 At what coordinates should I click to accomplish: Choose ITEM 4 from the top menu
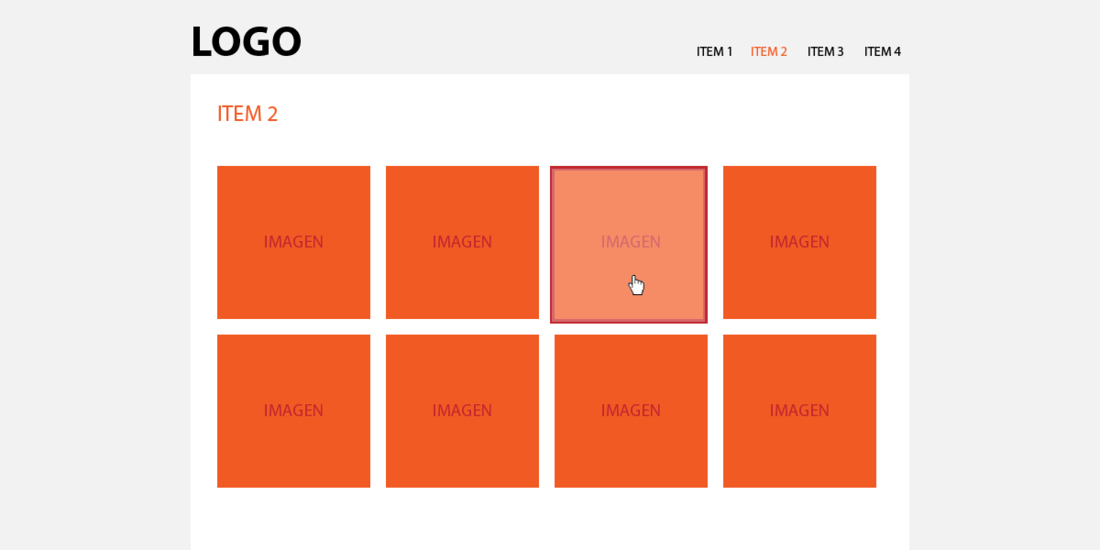883,51
